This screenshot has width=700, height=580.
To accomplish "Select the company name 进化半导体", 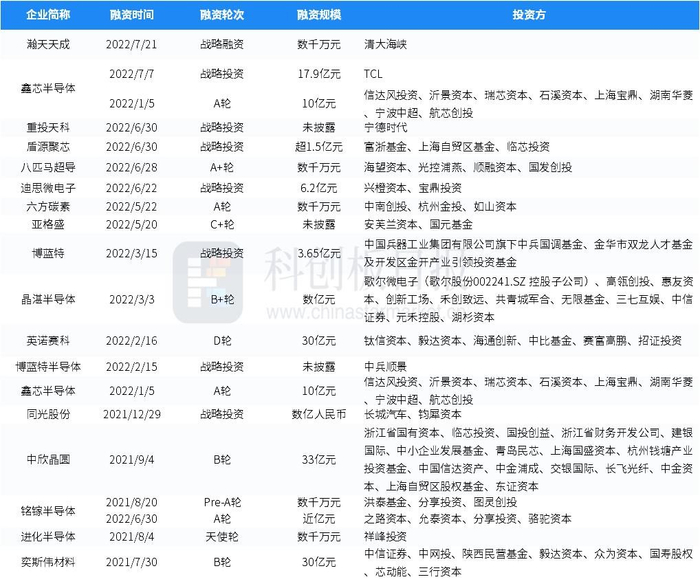I will (x=48, y=537).
